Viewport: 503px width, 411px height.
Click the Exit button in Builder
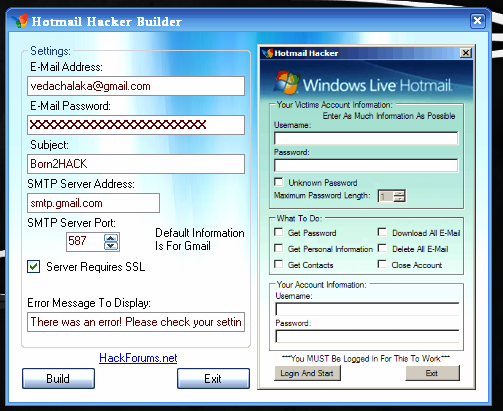coord(213,379)
